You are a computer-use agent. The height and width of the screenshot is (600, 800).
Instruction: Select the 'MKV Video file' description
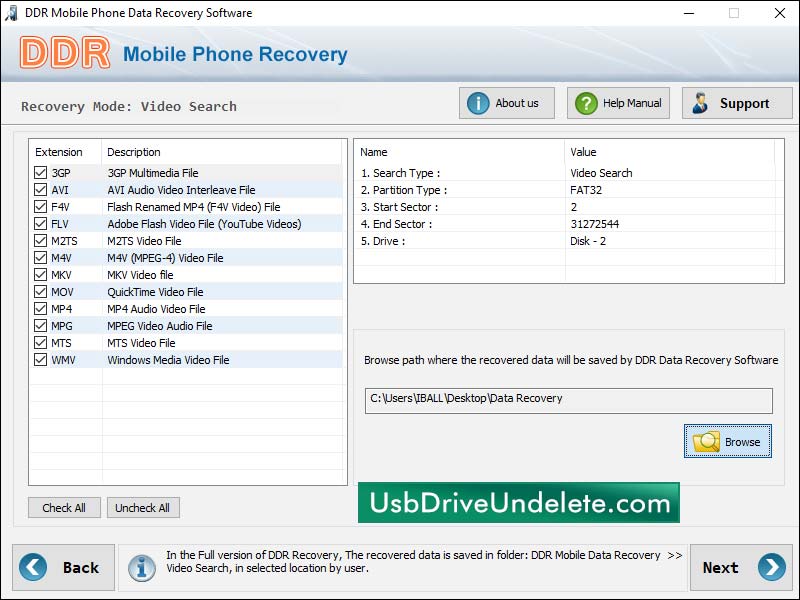click(140, 275)
